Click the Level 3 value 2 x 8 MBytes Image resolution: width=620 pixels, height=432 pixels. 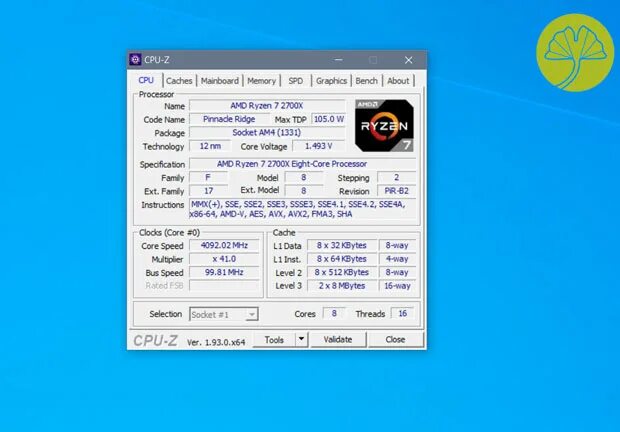[342, 285]
